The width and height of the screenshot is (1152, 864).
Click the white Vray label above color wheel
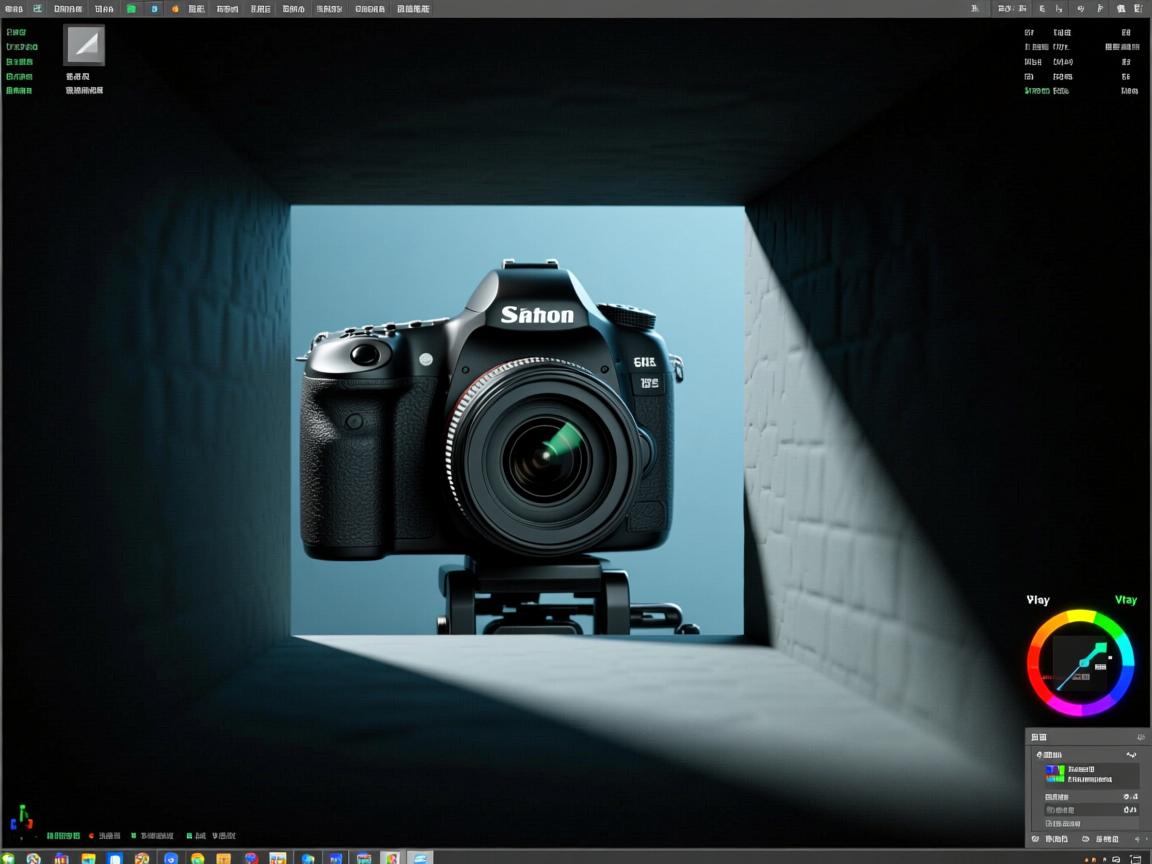1038,600
